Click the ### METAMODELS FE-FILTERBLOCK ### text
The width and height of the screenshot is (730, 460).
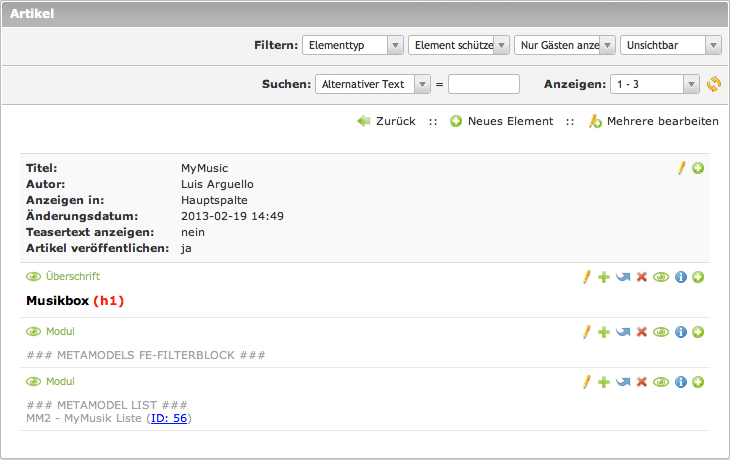click(x=146, y=355)
